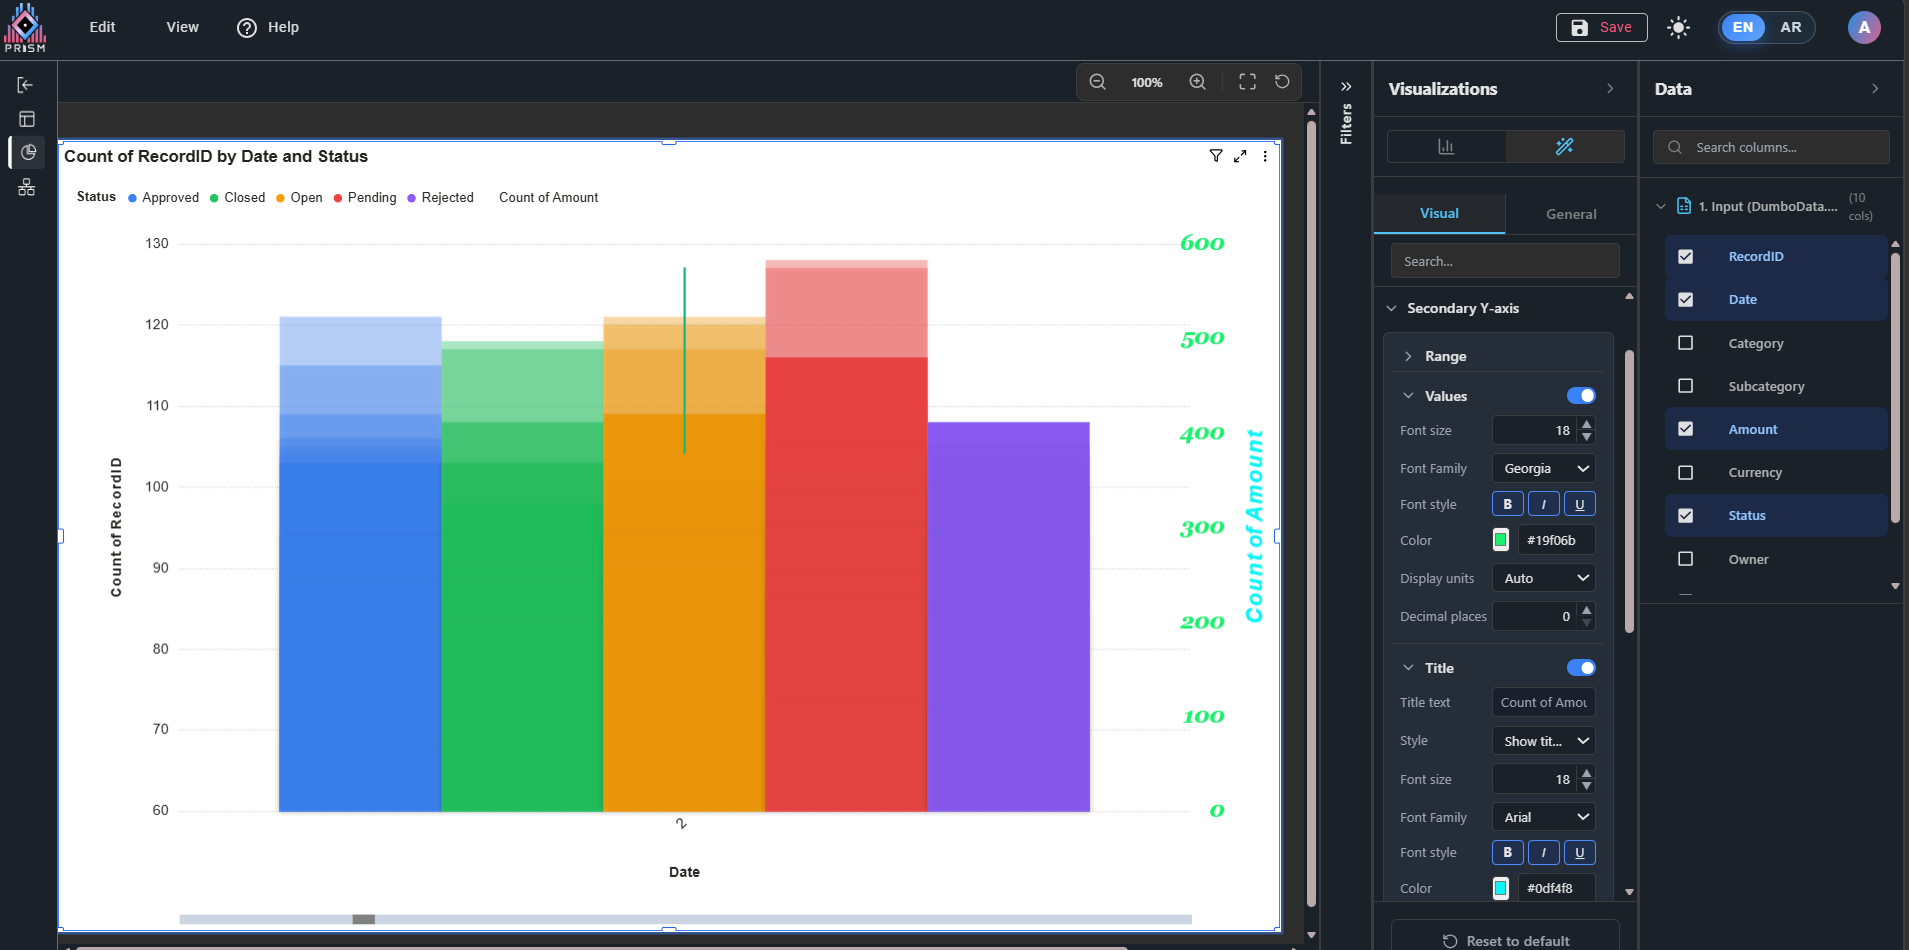The image size is (1909, 950).
Task: Click Reset to default button
Action: 1505,941
